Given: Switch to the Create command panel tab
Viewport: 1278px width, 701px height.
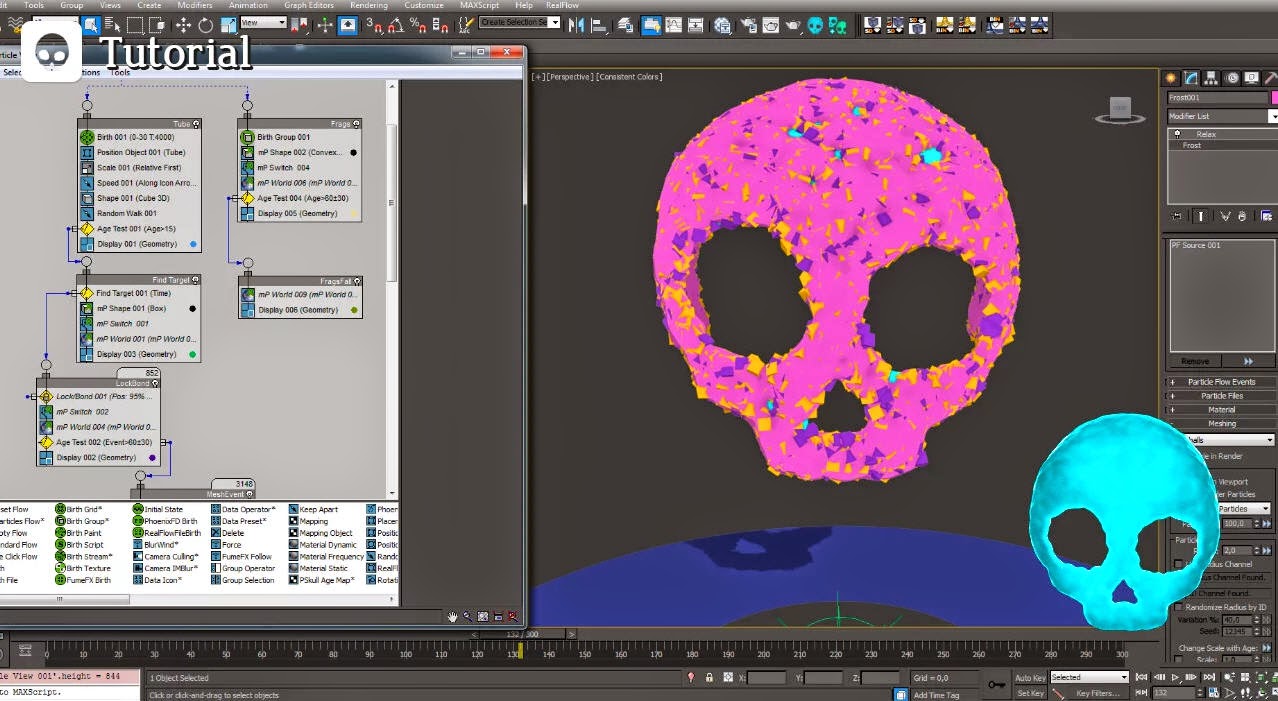Looking at the screenshot, I should point(1171,77).
